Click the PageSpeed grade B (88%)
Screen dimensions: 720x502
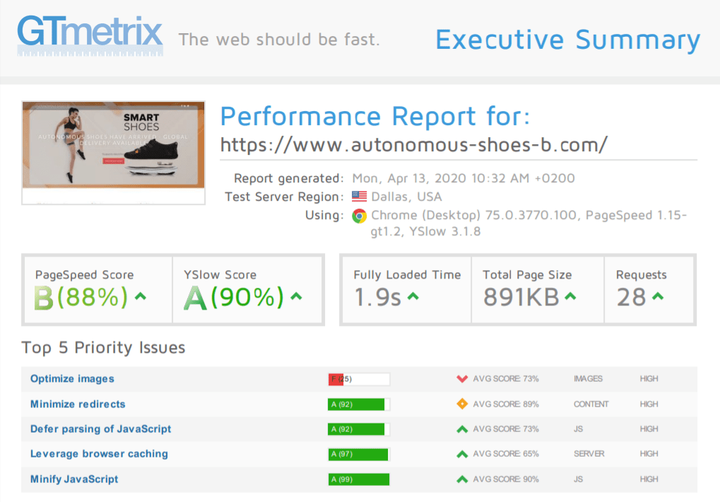(81, 297)
